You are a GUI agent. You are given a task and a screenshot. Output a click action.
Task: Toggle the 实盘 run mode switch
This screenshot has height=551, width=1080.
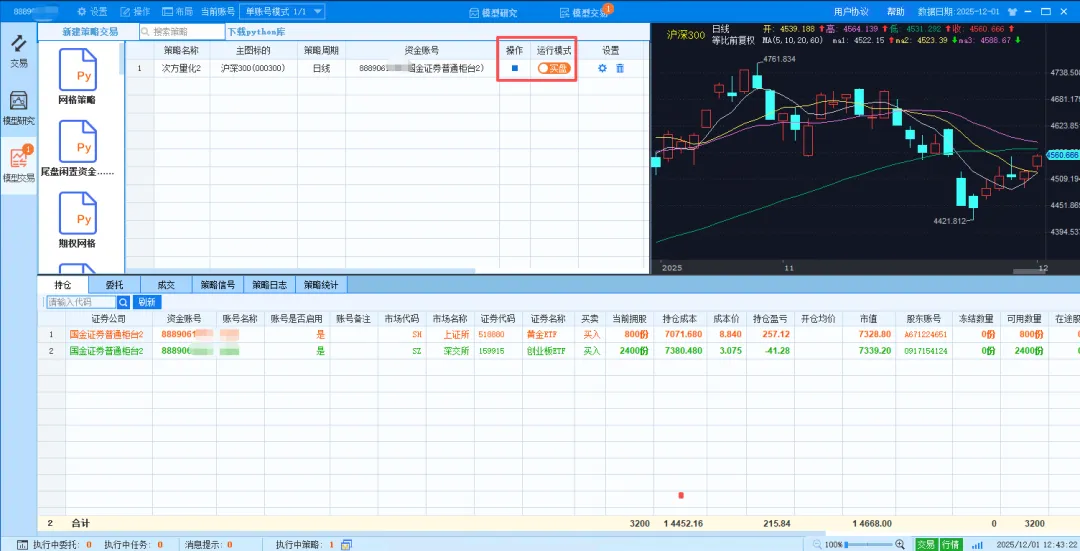(554, 68)
